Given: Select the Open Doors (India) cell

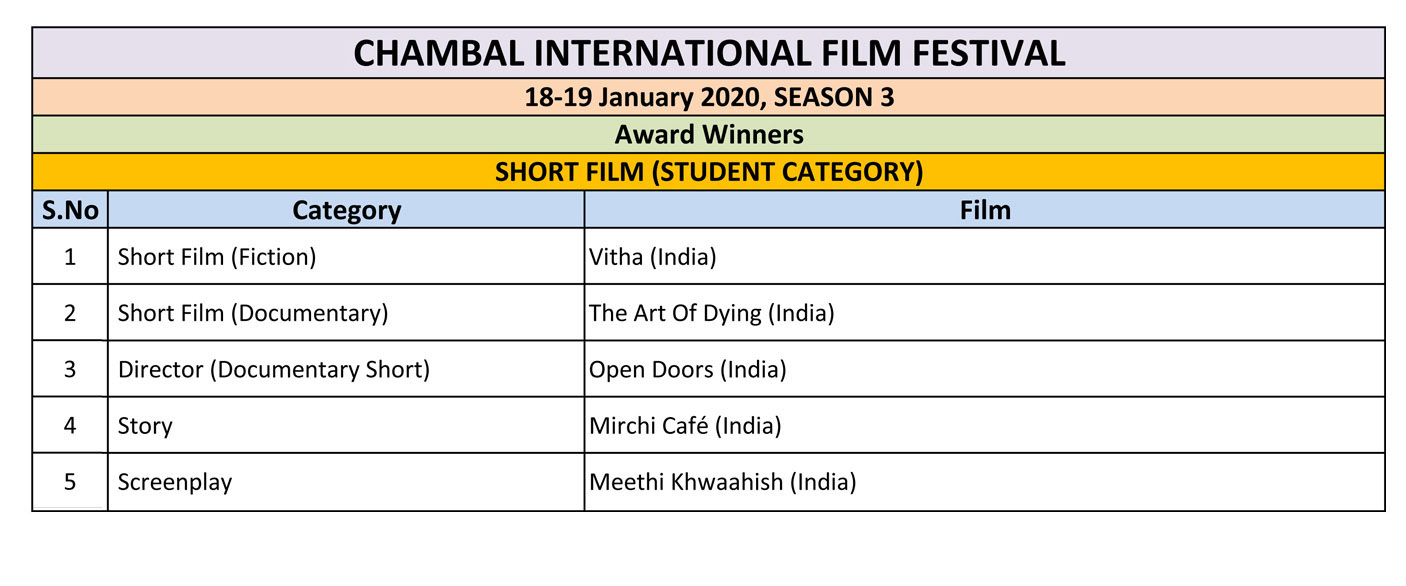Looking at the screenshot, I should pyautogui.click(x=985, y=369).
